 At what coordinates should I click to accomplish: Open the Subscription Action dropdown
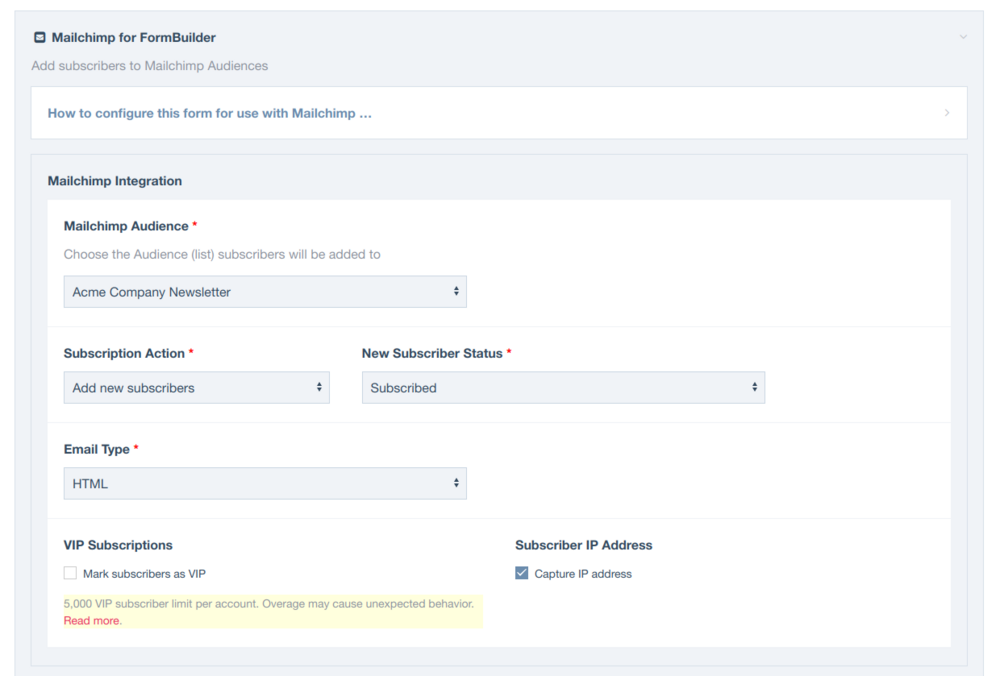[x=196, y=388]
